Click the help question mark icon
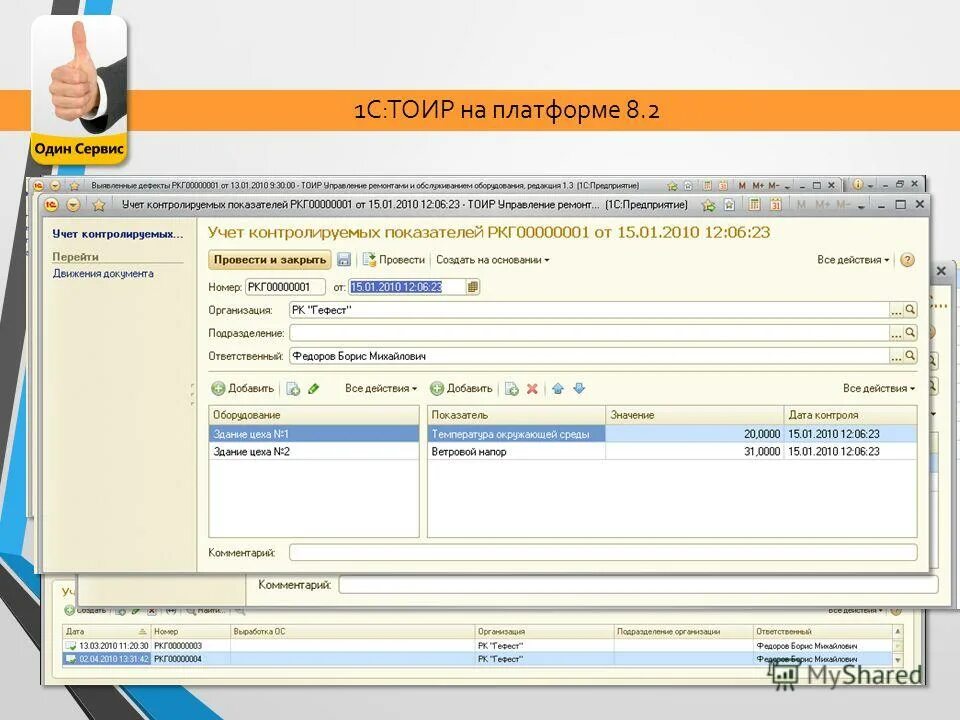 907,260
